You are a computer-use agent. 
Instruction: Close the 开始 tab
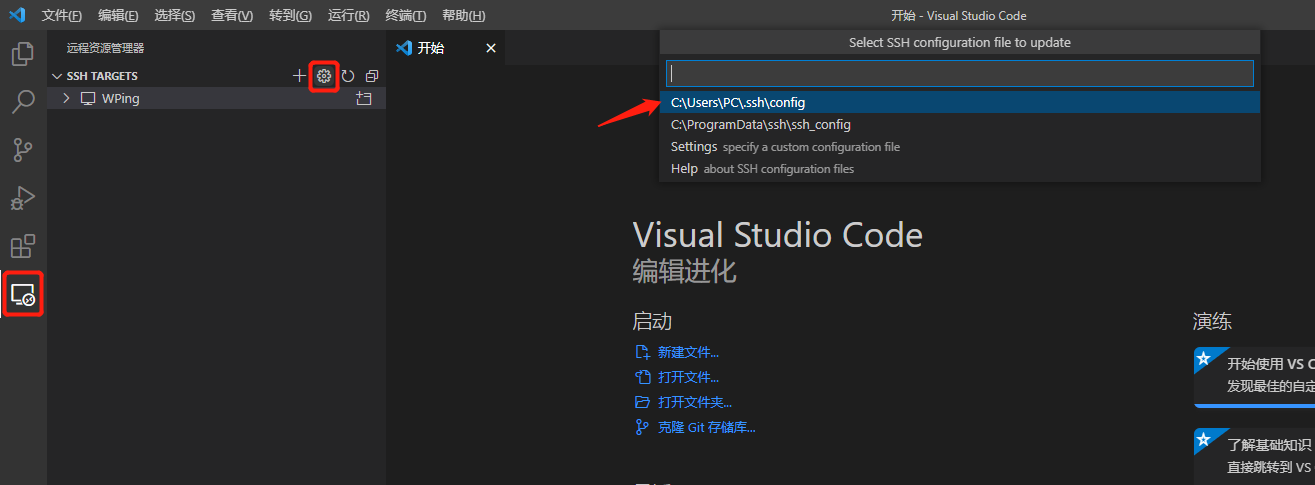[490, 48]
